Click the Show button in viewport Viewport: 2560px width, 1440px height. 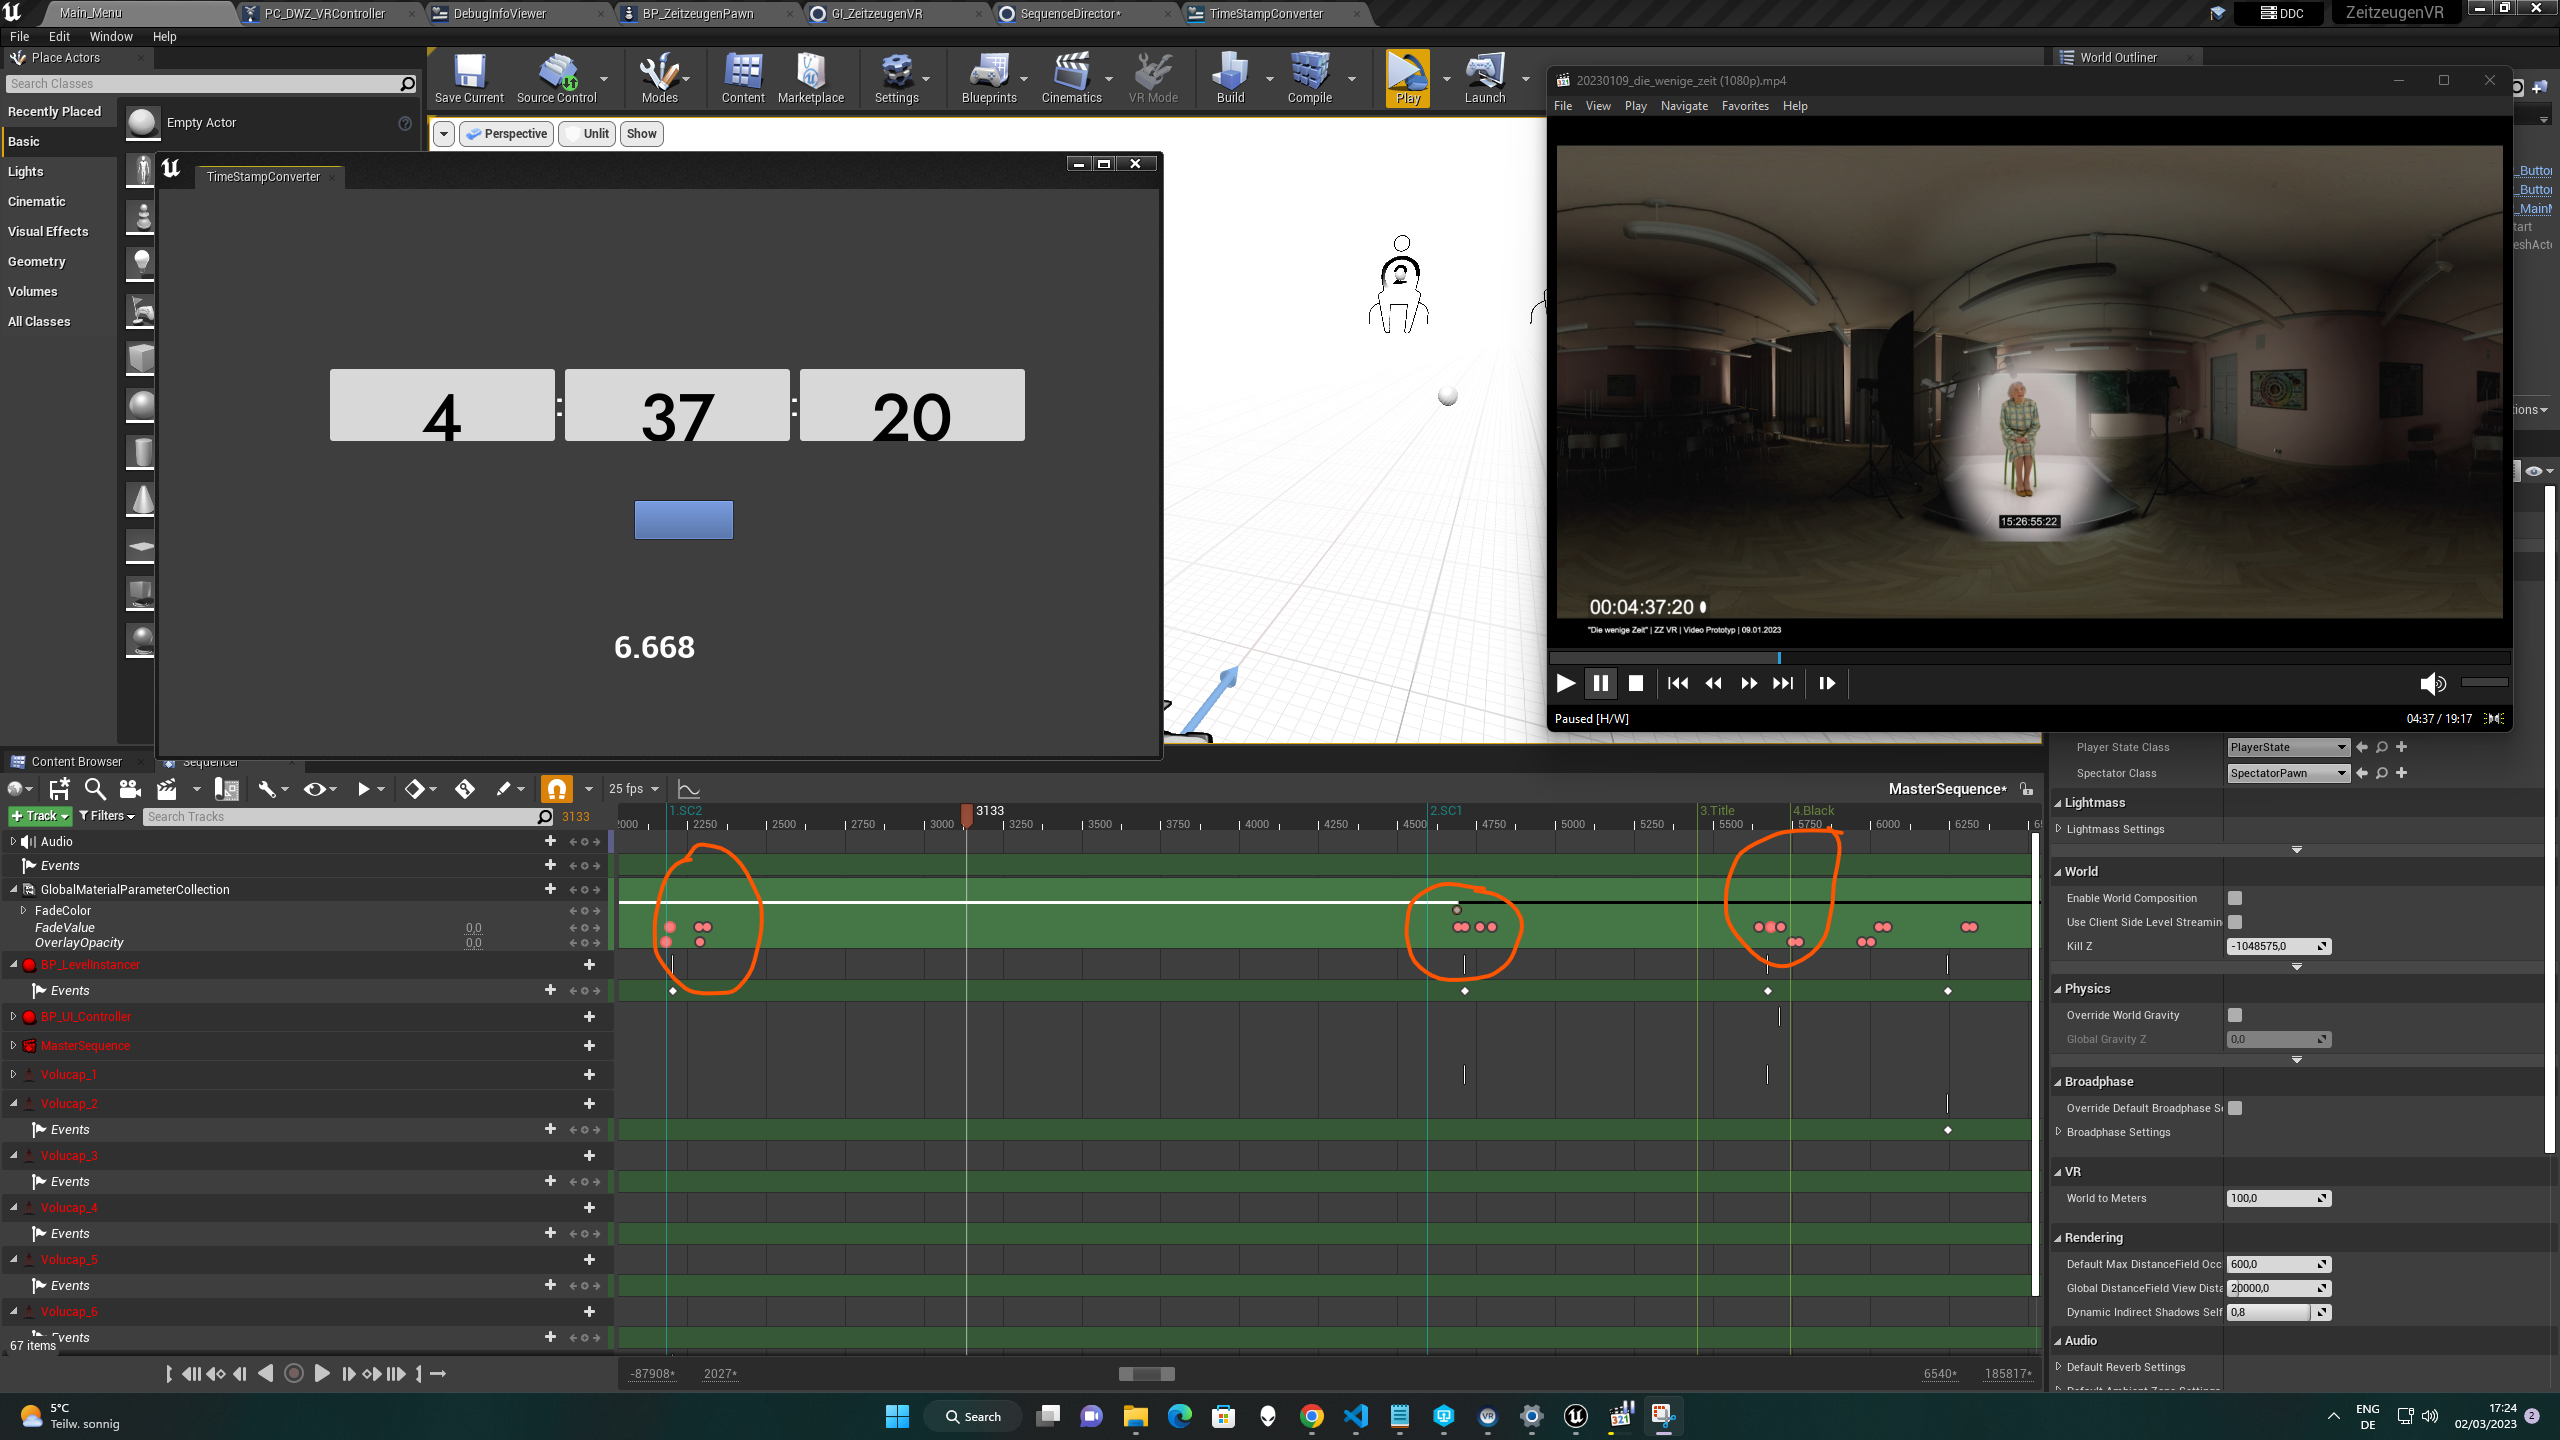(642, 133)
